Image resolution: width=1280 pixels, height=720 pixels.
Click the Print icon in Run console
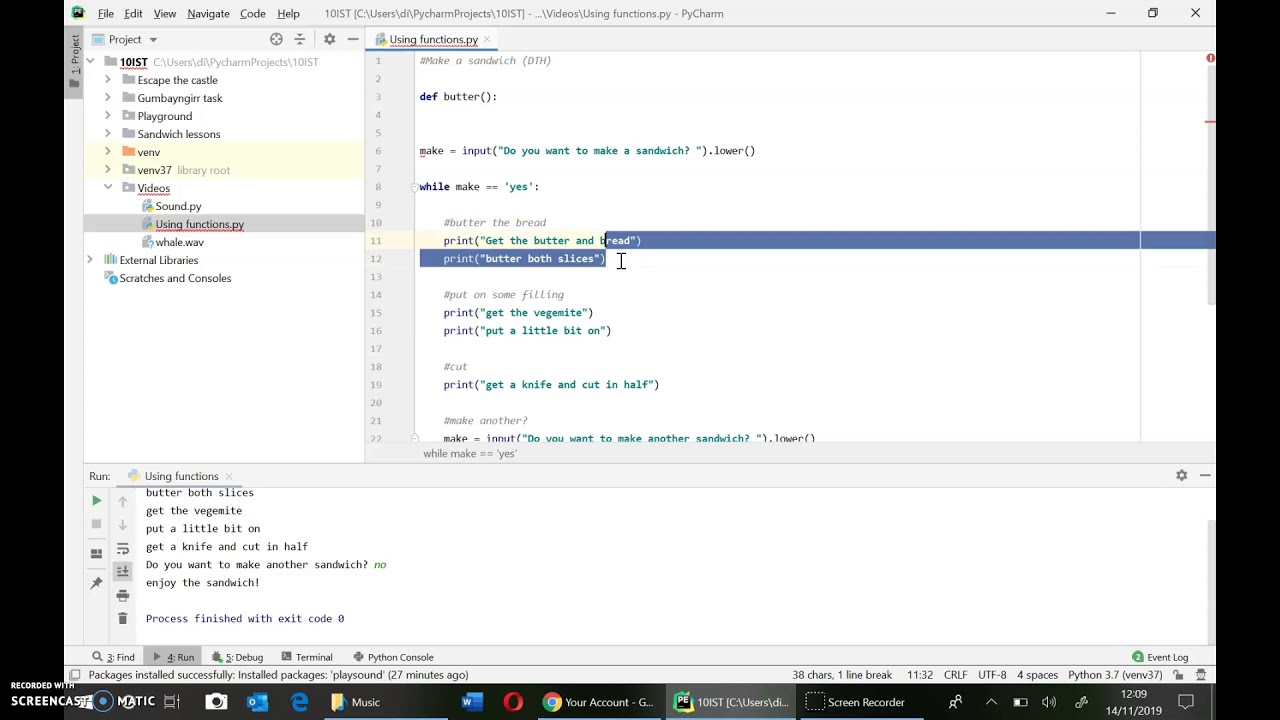tap(123, 595)
